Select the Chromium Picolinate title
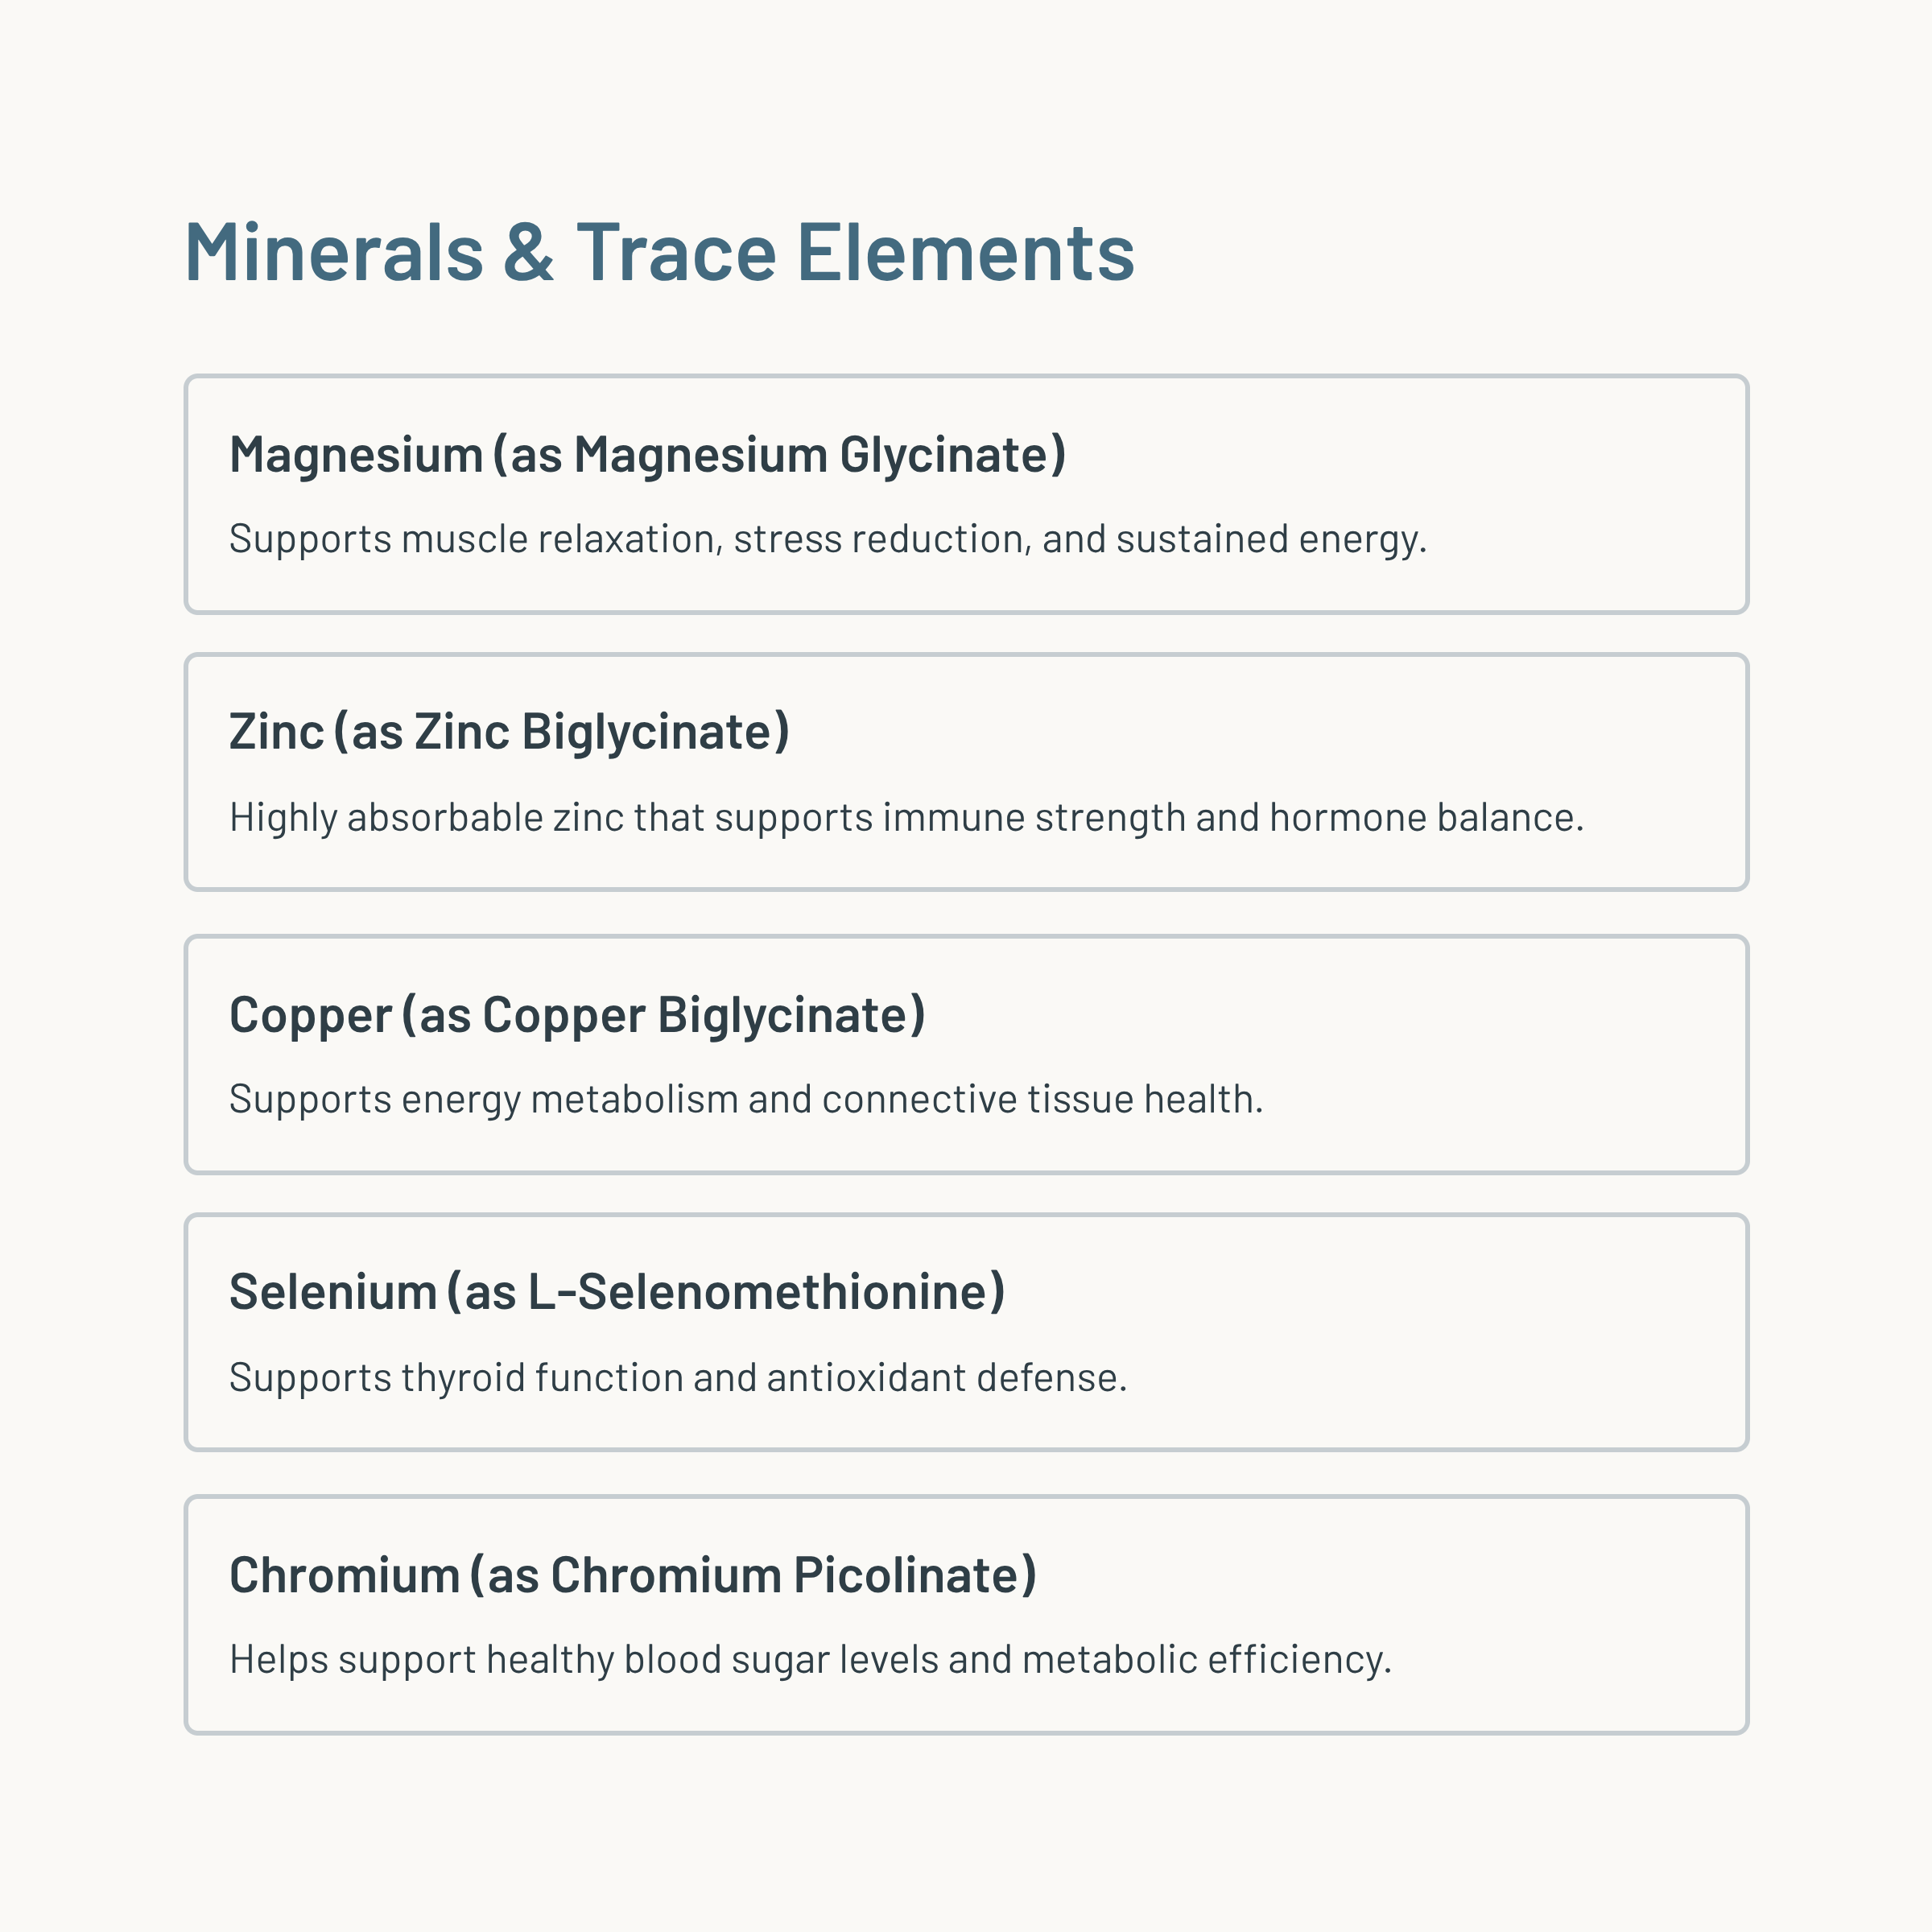The image size is (1932, 1932). click(x=633, y=1575)
